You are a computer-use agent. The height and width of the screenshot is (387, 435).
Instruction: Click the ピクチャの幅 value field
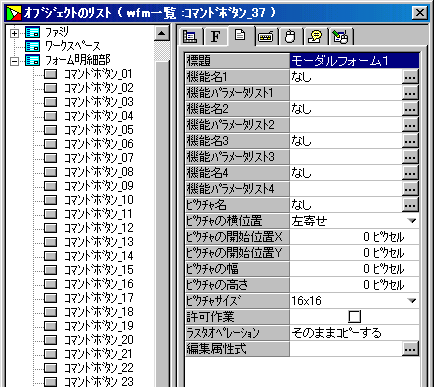pyautogui.click(x=354, y=269)
